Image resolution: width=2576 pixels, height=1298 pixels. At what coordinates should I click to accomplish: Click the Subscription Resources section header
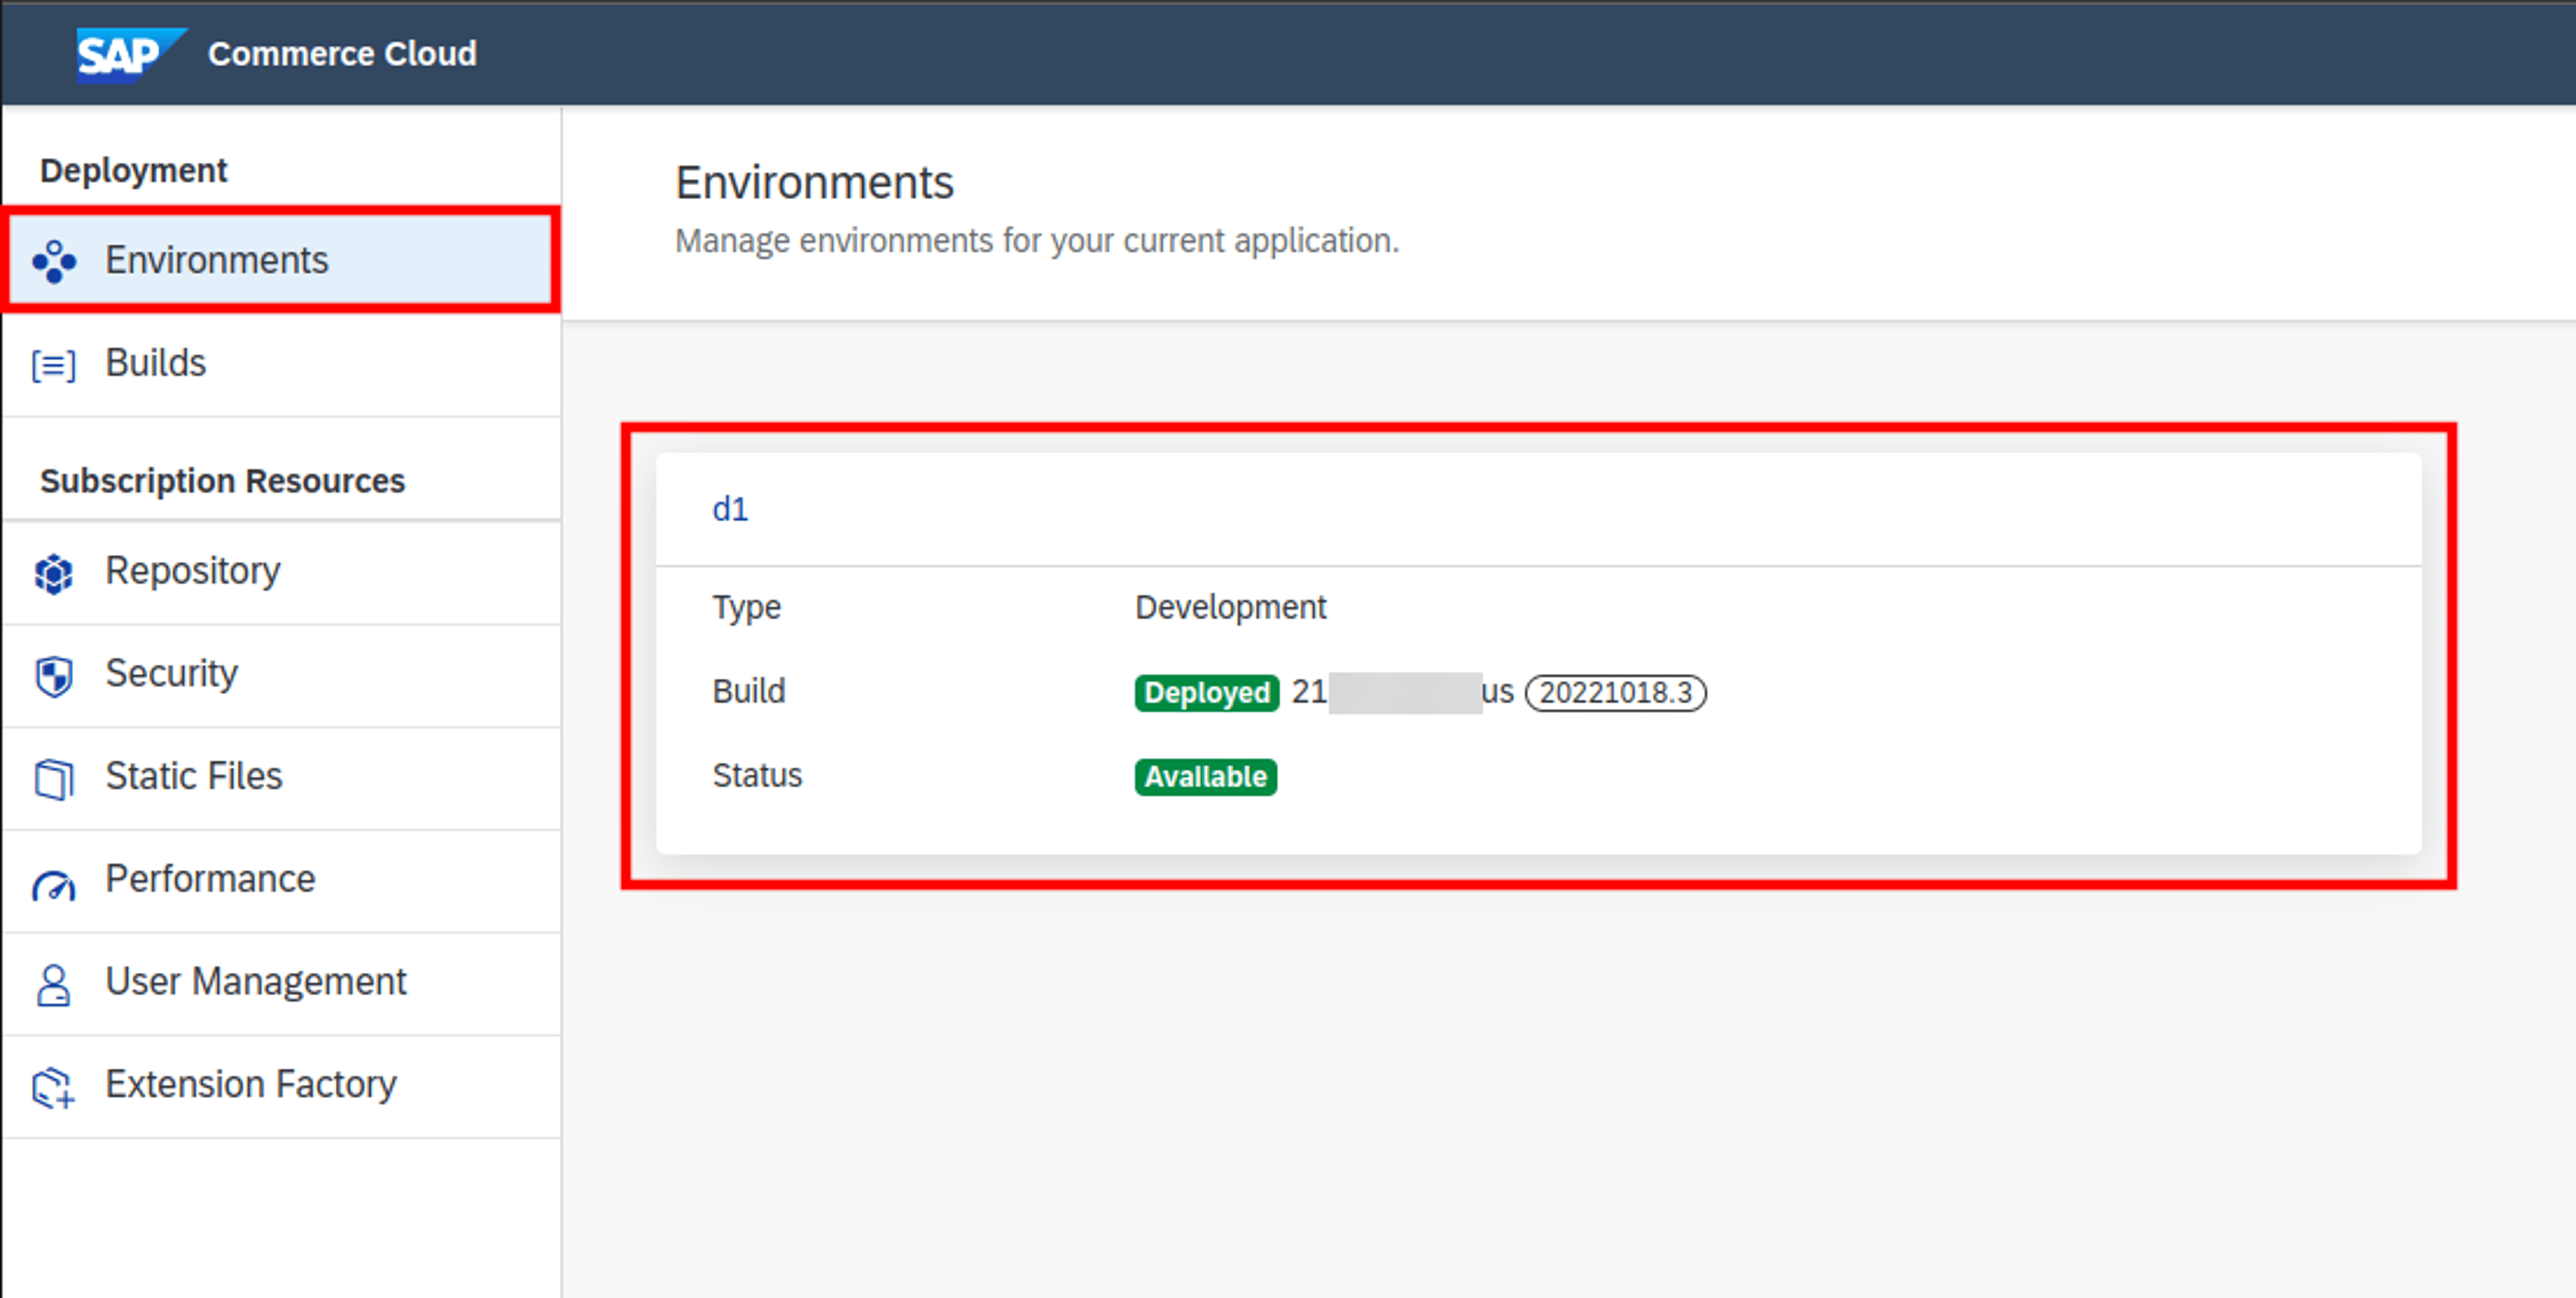222,481
